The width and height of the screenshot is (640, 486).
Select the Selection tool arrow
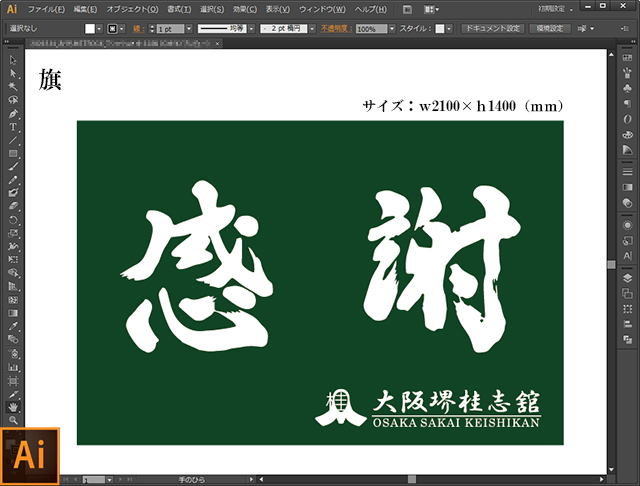tap(14, 61)
